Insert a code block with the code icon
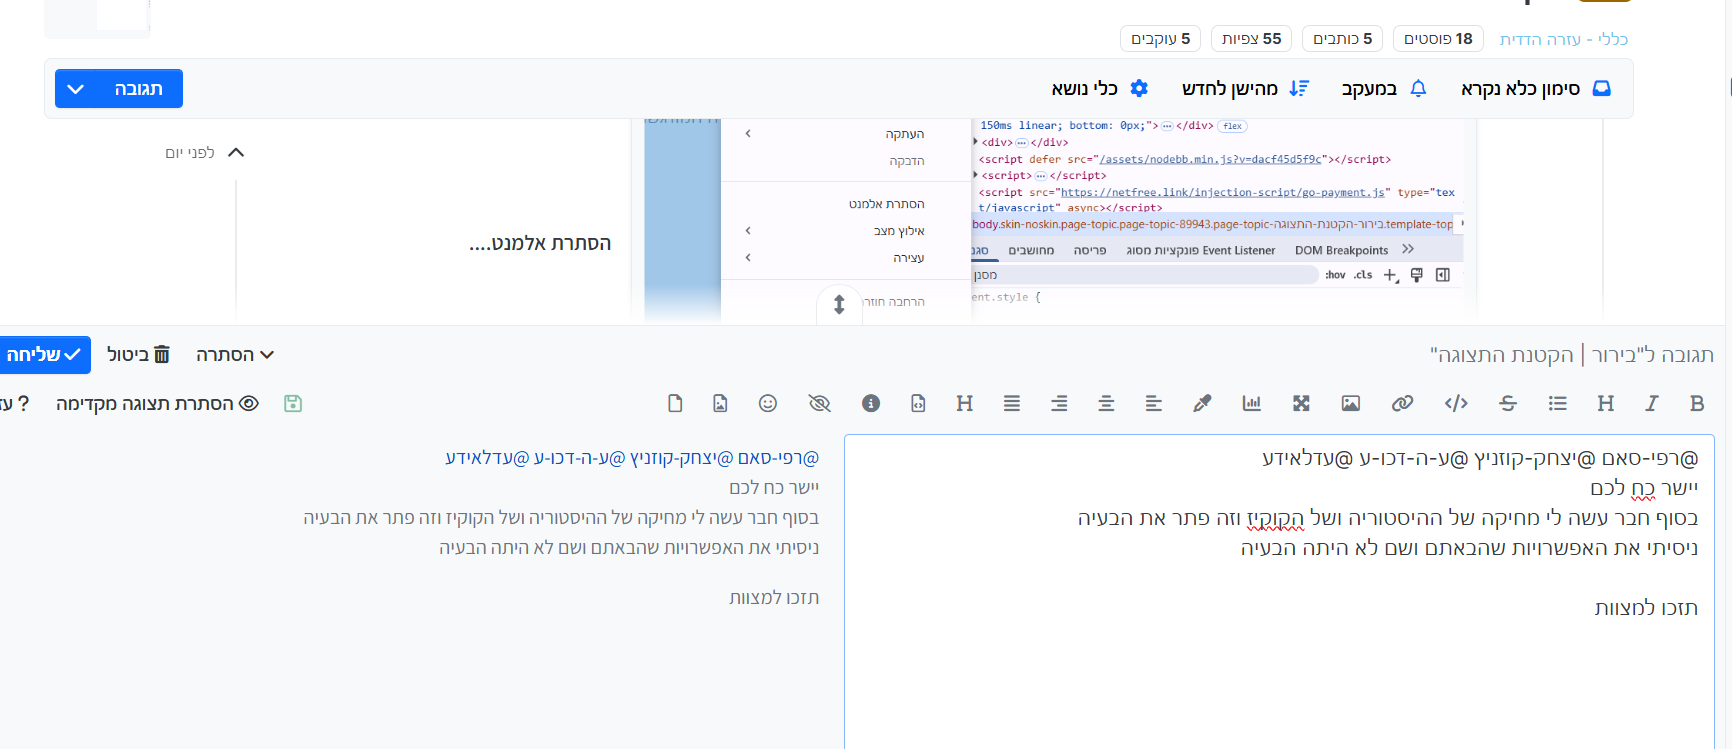 1456,403
